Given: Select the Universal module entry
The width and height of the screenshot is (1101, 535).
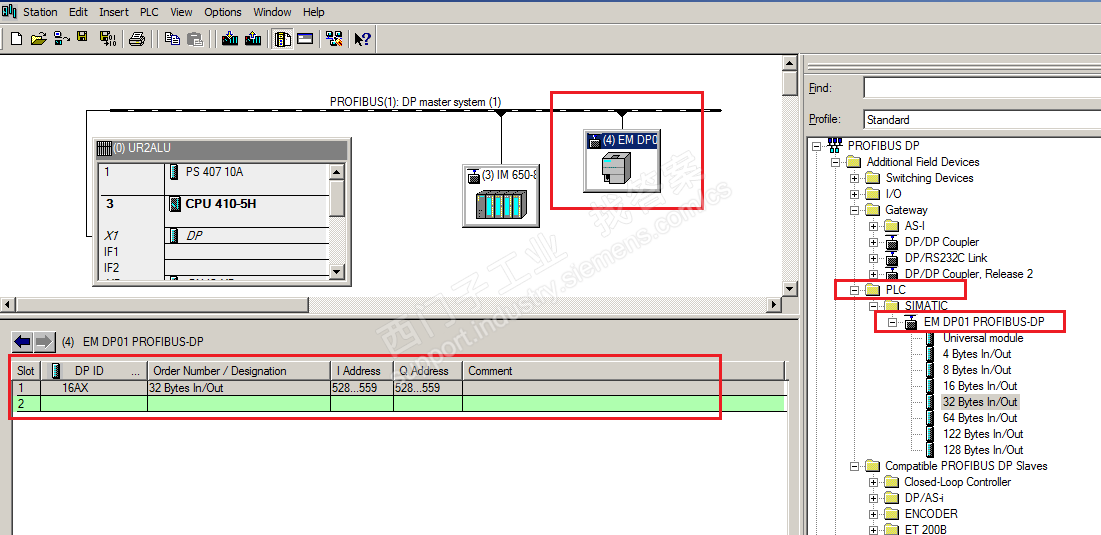Looking at the screenshot, I should click(x=983, y=338).
